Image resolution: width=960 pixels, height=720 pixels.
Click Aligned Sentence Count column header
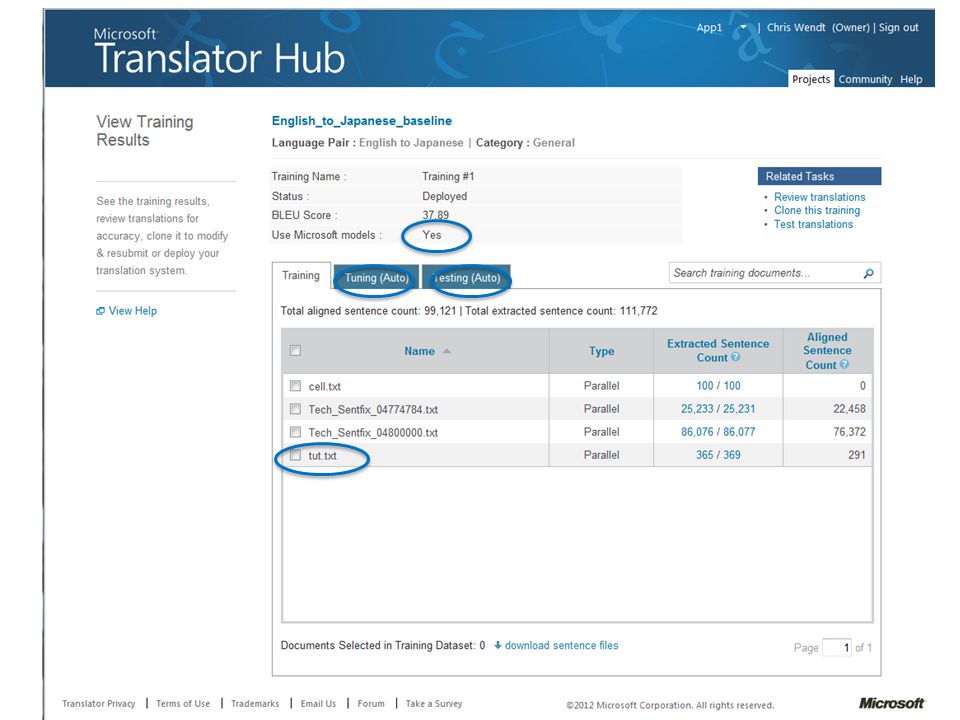click(x=827, y=351)
